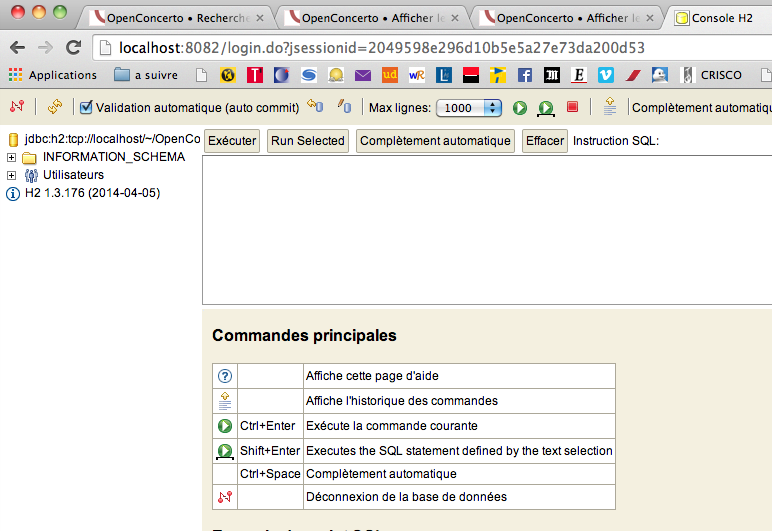Screen dimensions: 772x531
Task: Click the green run icon in the toolbar
Action: [520, 108]
